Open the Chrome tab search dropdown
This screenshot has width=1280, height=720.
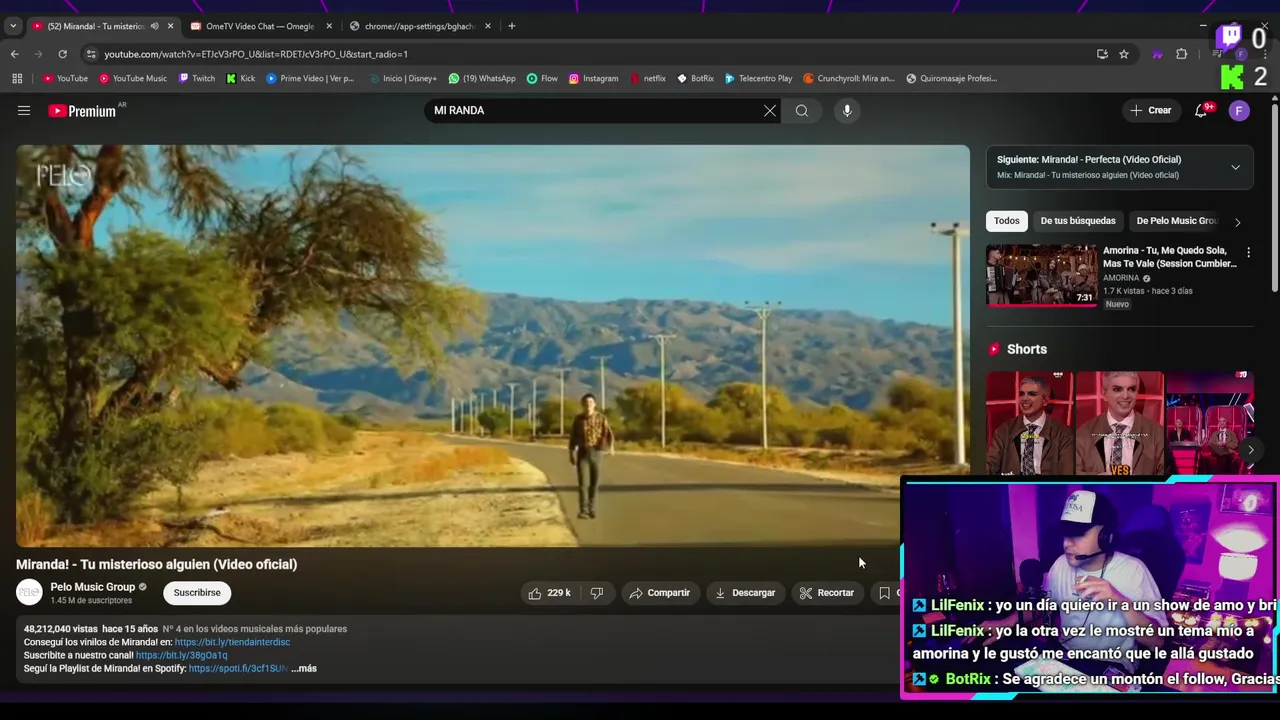tap(13, 26)
